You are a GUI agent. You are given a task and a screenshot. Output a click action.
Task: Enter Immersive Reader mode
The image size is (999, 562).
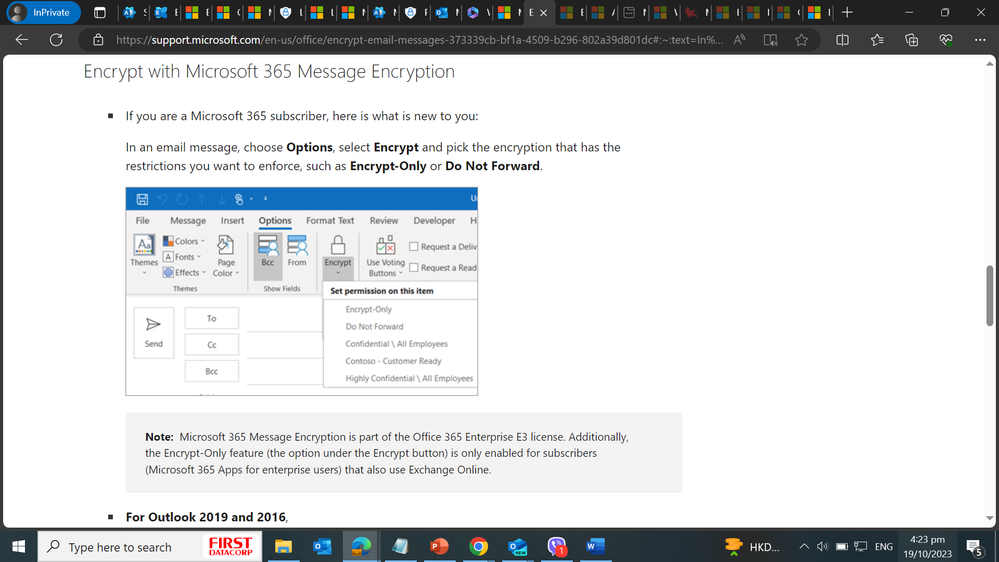(770, 40)
